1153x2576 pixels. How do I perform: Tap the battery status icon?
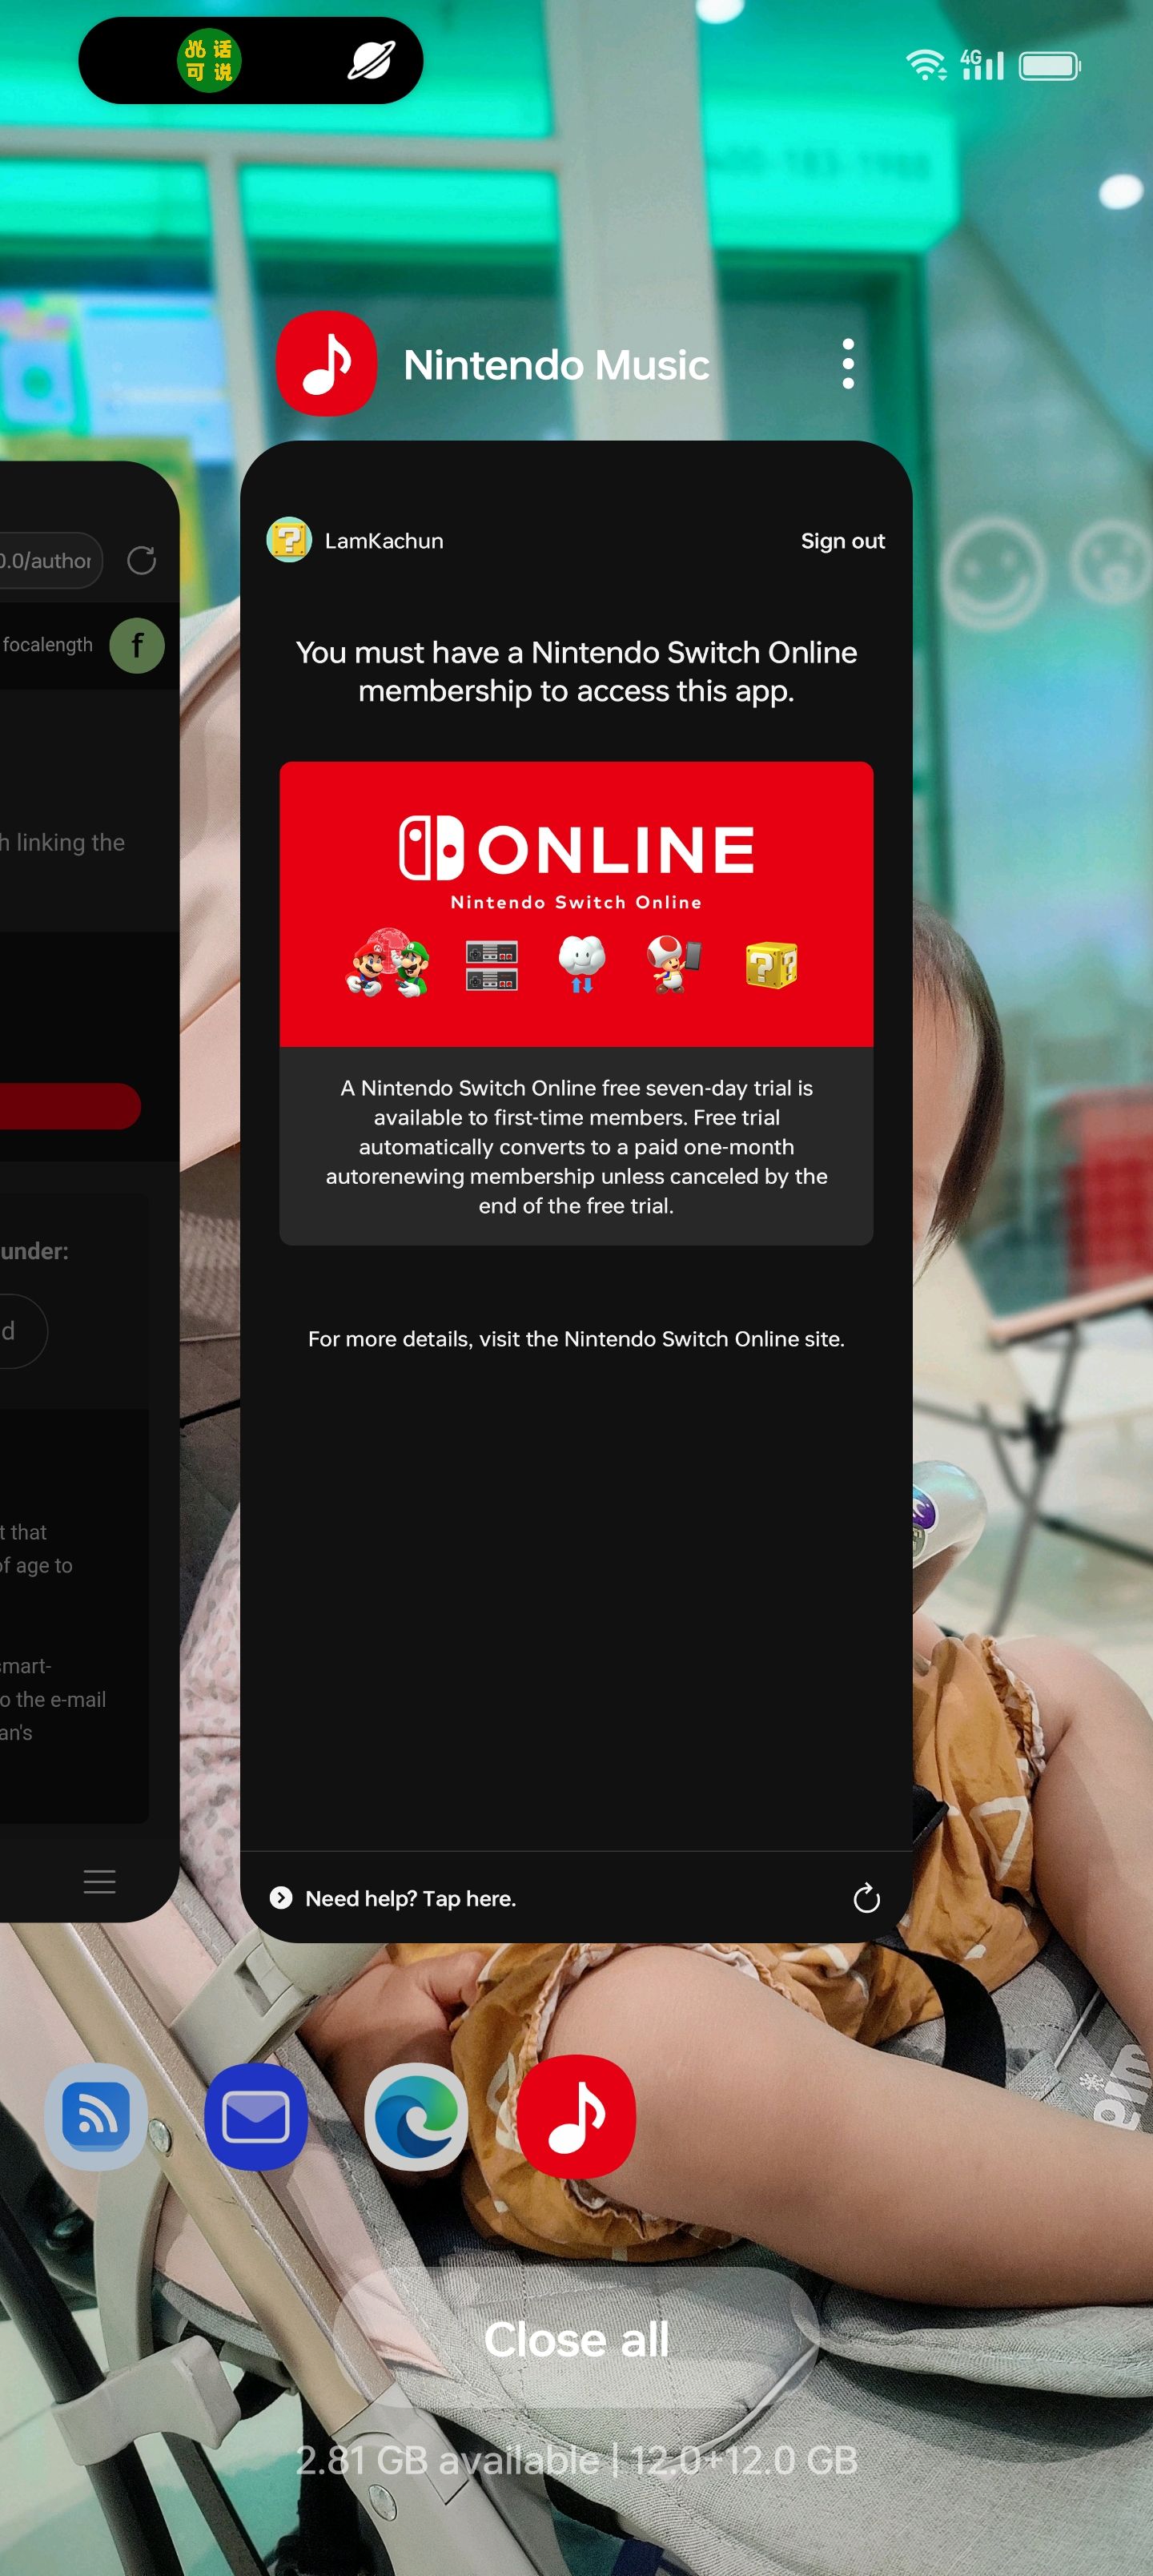1049,66
